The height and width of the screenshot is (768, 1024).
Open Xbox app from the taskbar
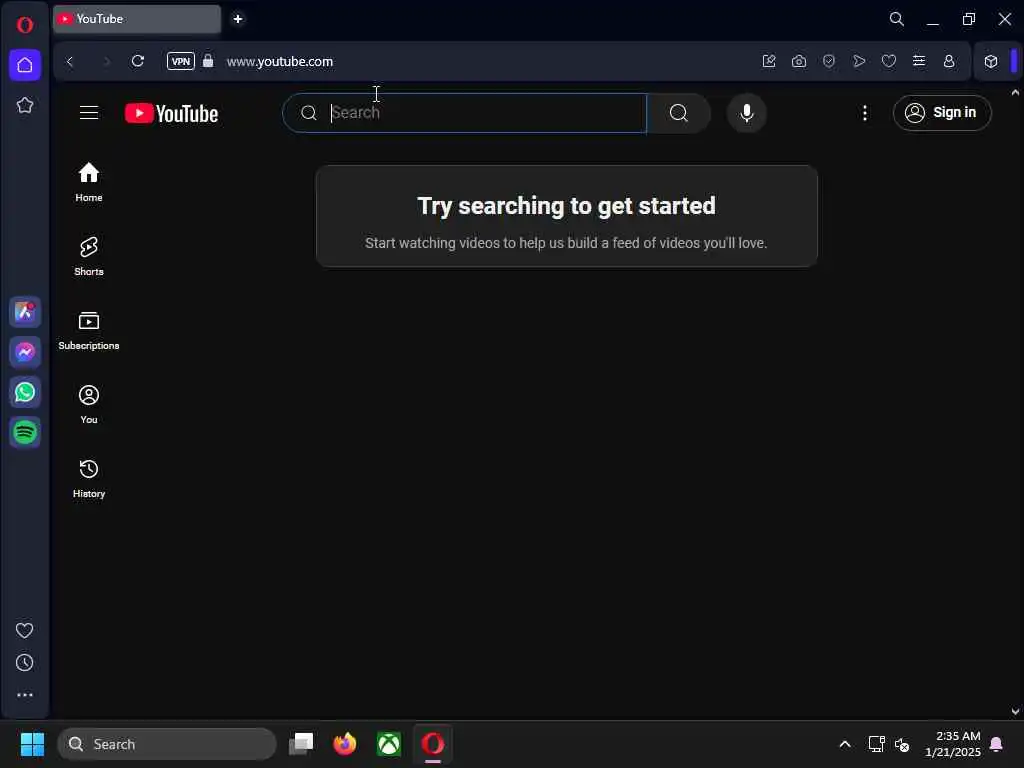pos(389,744)
